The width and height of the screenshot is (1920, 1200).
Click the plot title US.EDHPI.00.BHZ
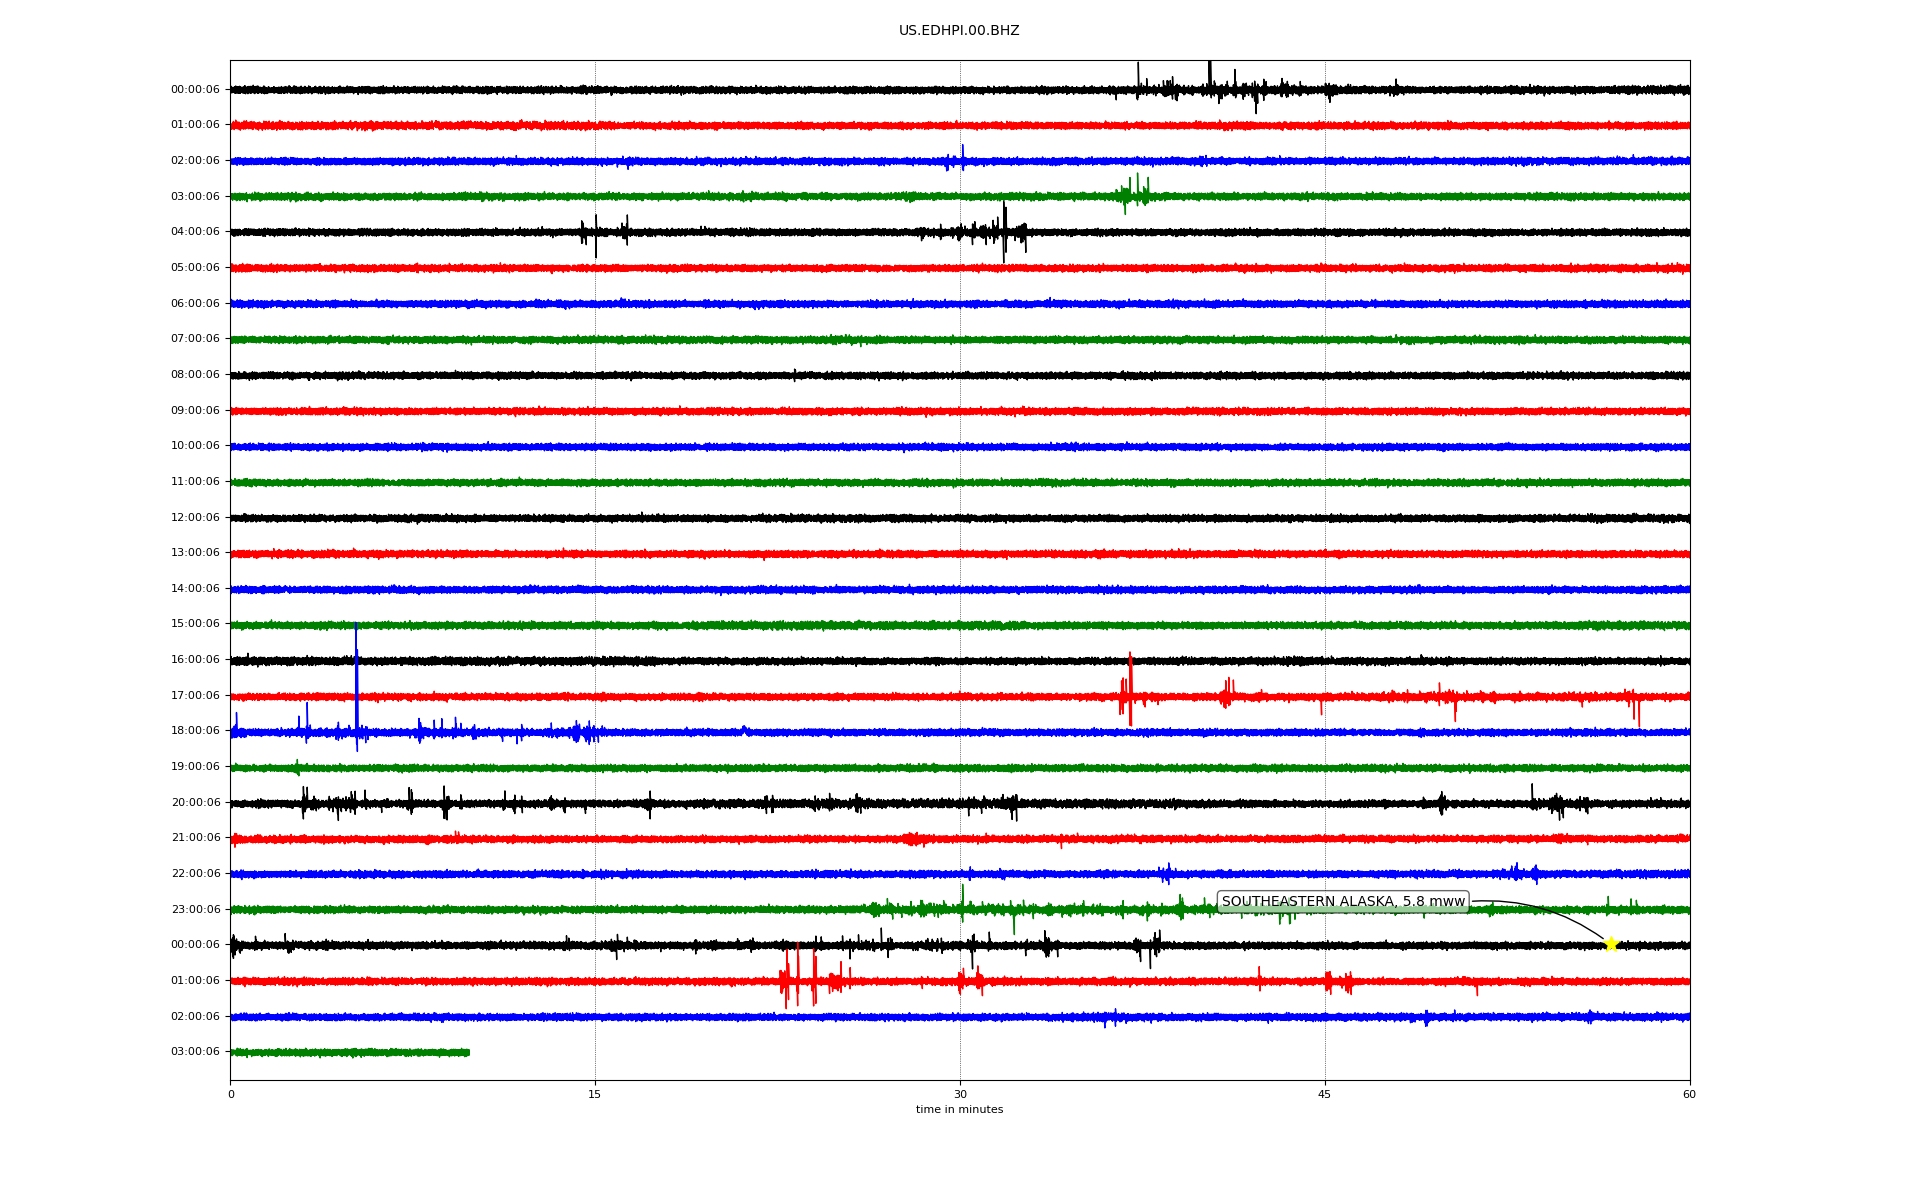tap(958, 31)
